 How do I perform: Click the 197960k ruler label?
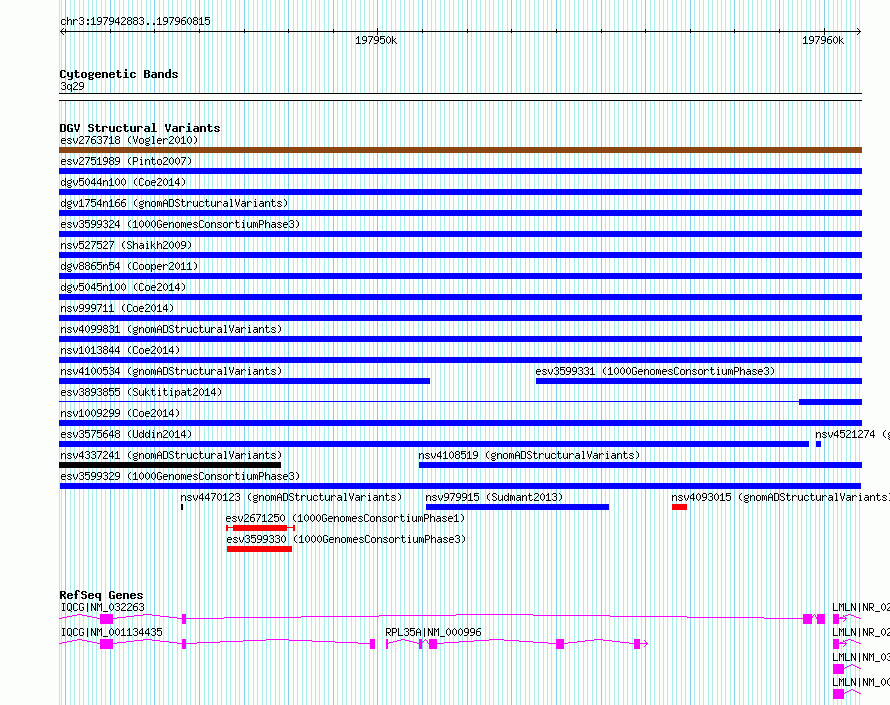tap(823, 40)
